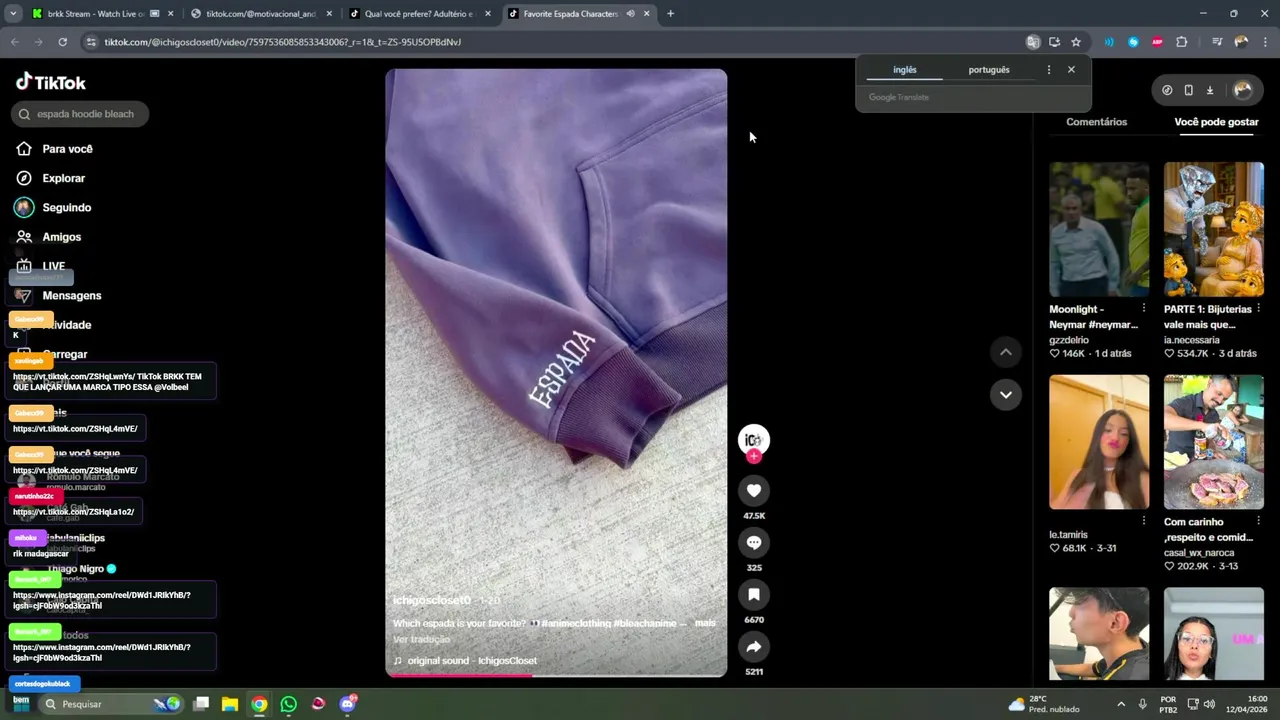Image resolution: width=1280 pixels, height=720 pixels.
Task: Save the video with the bookmark icon
Action: click(754, 594)
